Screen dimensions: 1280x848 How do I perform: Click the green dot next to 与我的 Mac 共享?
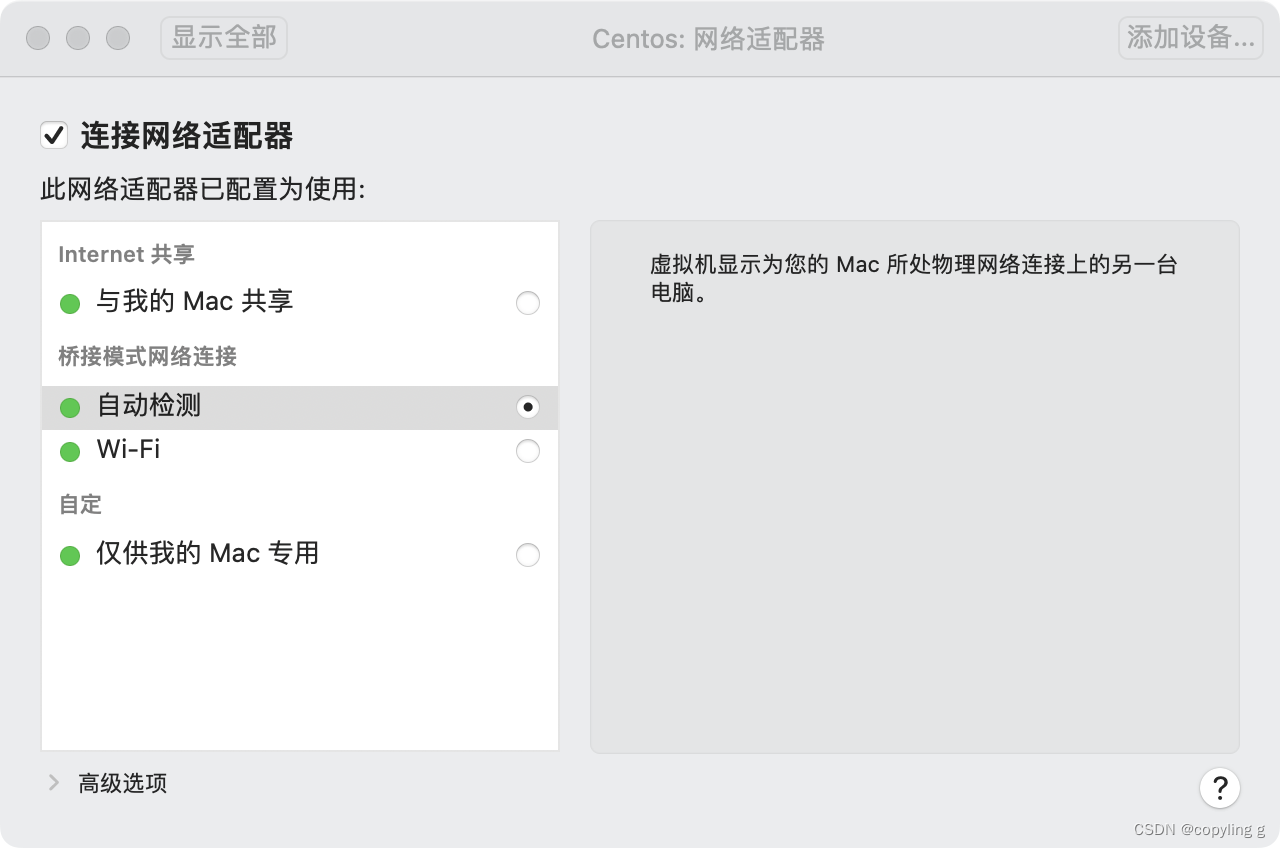click(70, 303)
